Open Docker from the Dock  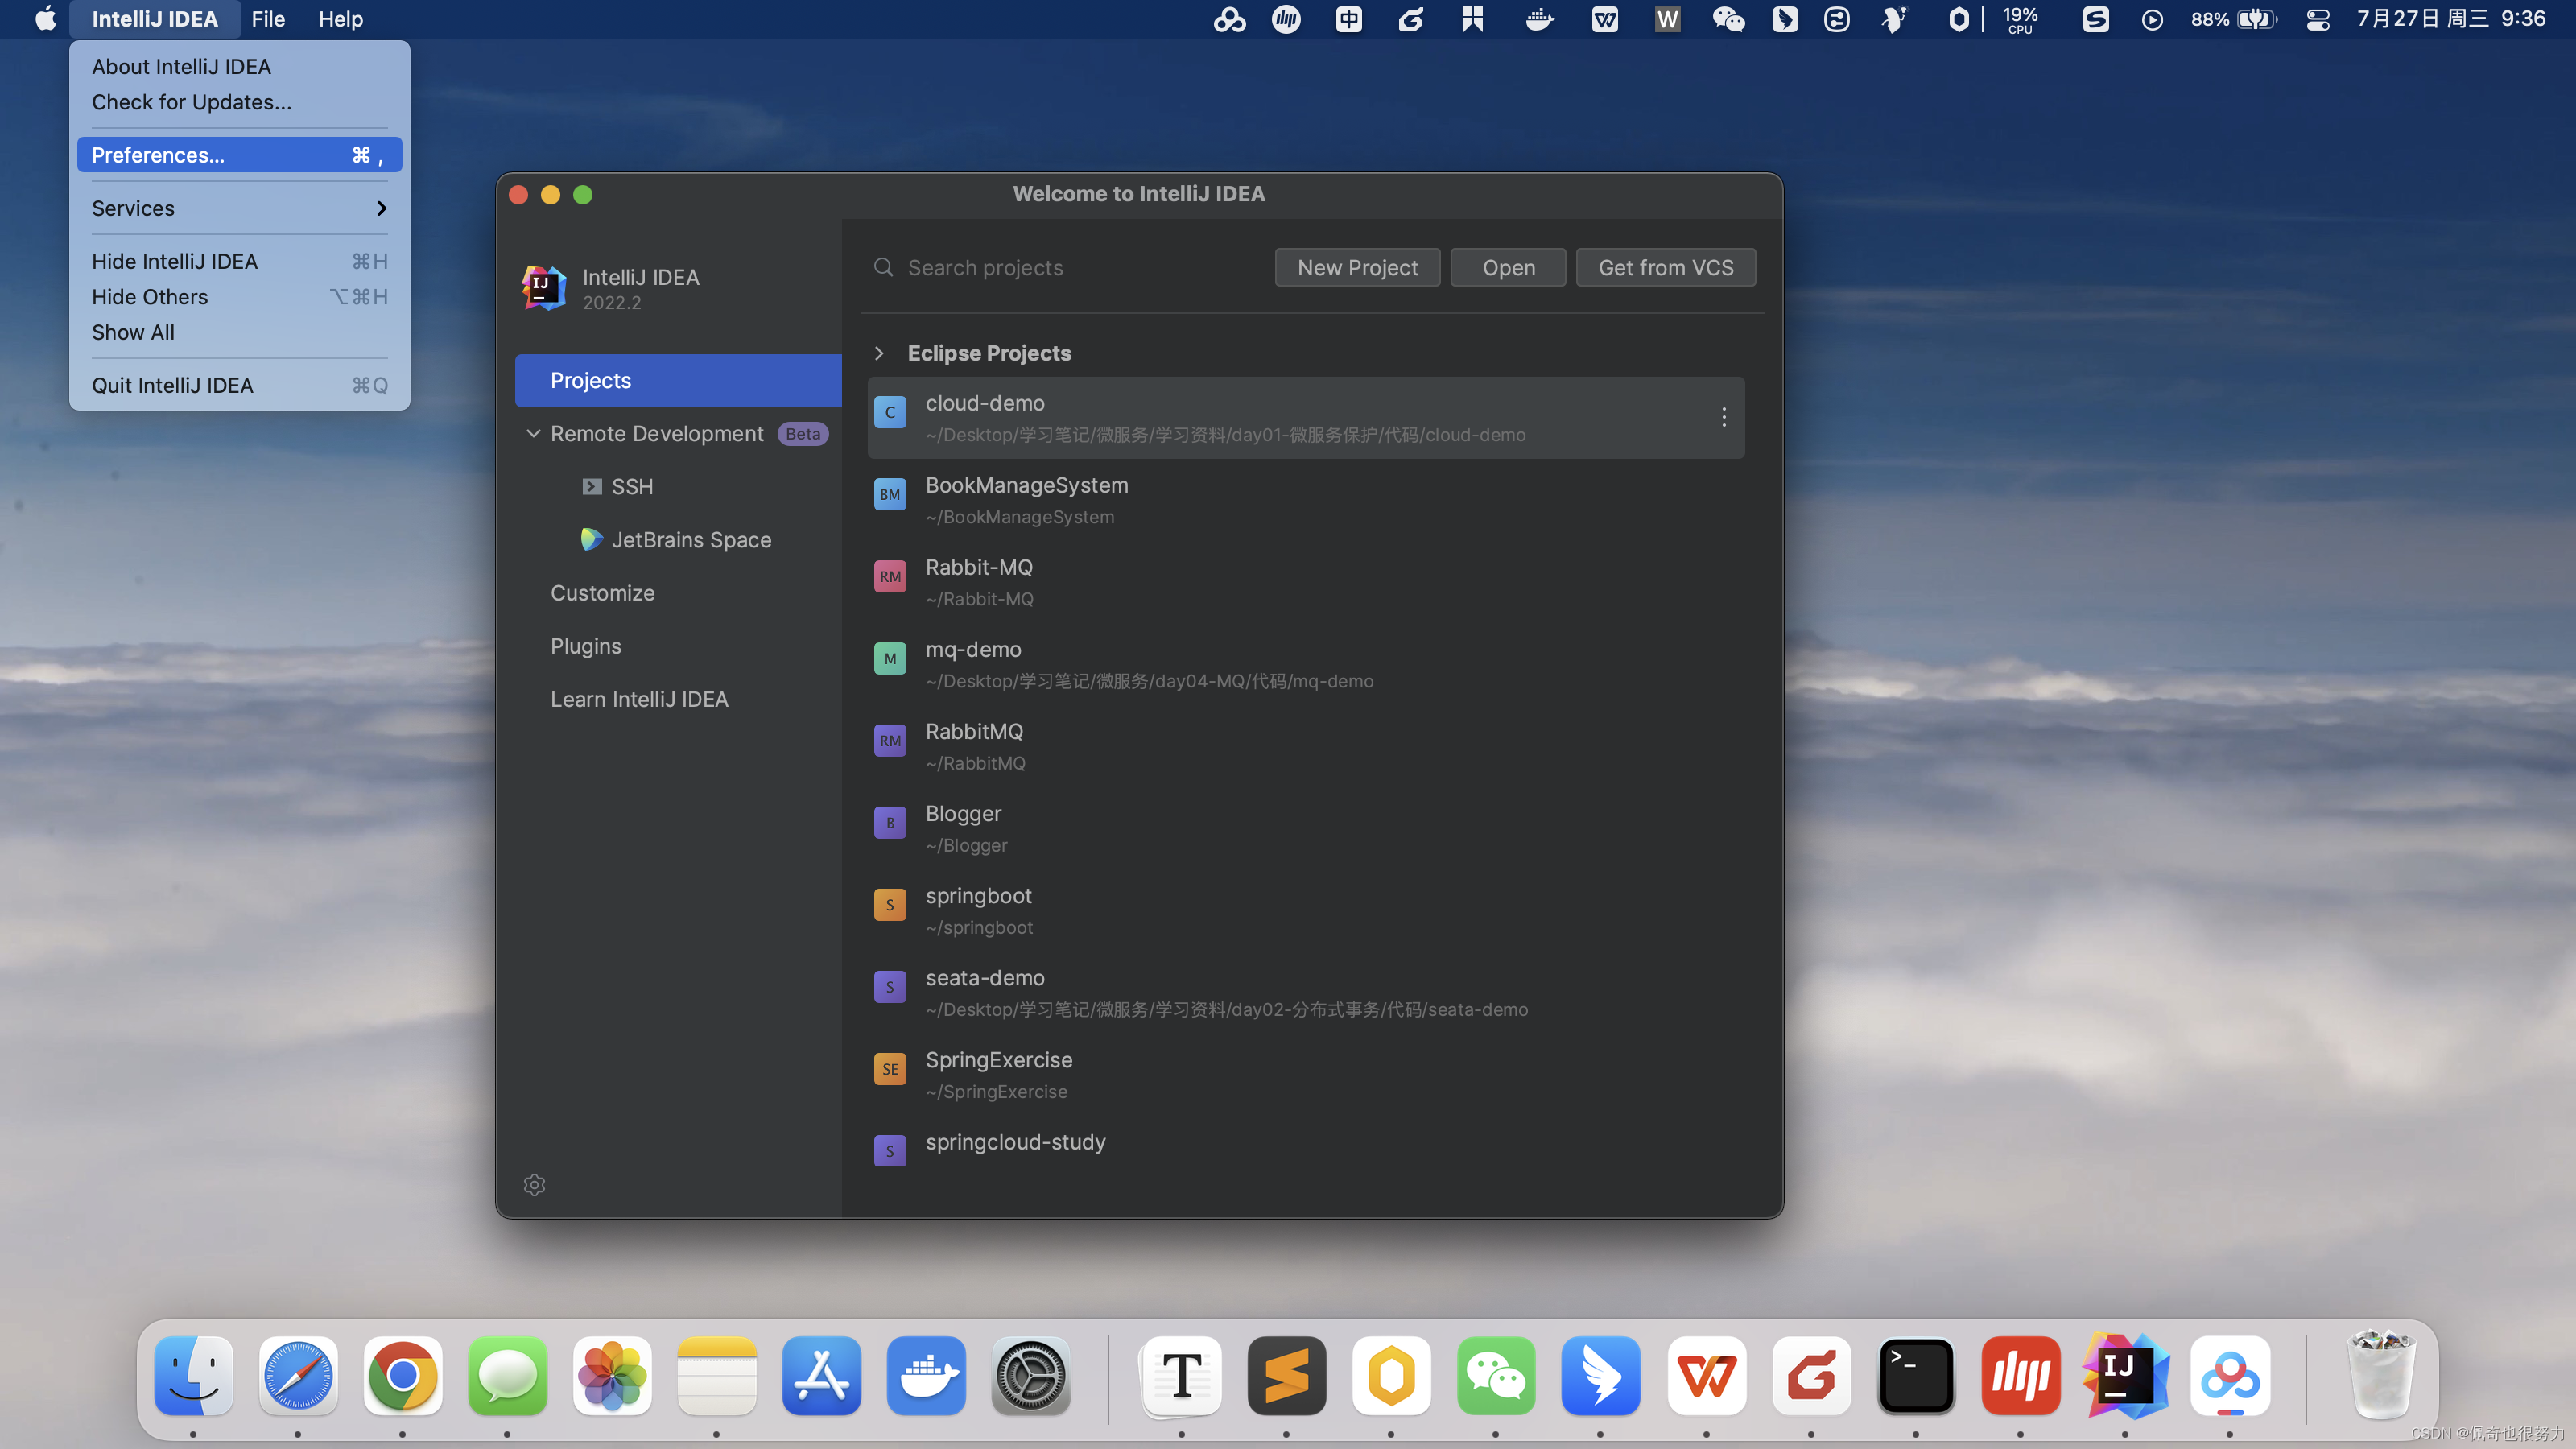926,1376
